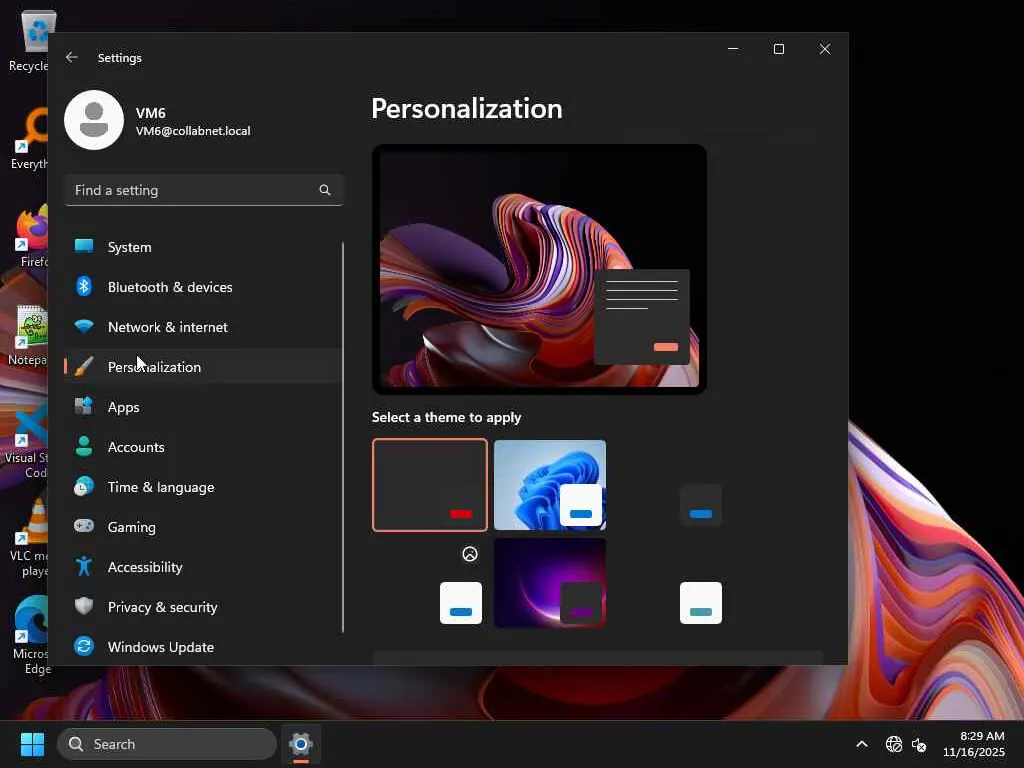This screenshot has height=768, width=1024.
Task: Open the Gaming settings page
Action: click(x=131, y=527)
